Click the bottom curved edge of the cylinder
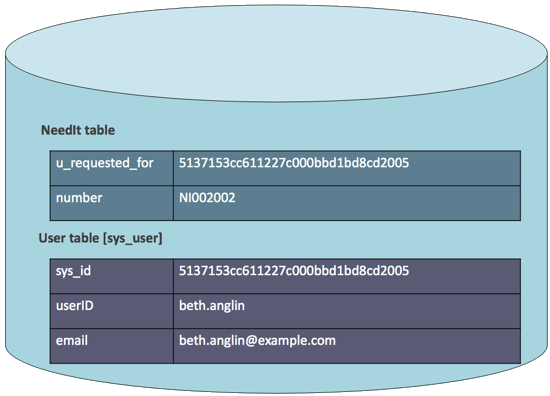 pyautogui.click(x=276, y=388)
